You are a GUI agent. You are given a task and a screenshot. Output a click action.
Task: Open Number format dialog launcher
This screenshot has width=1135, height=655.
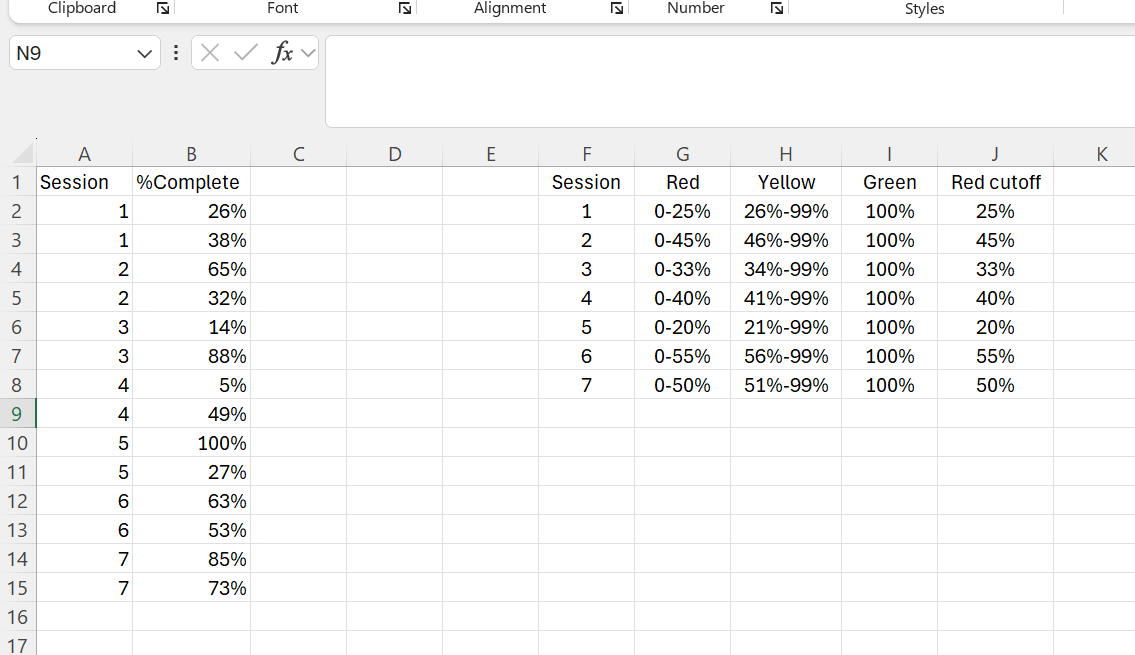click(x=777, y=9)
